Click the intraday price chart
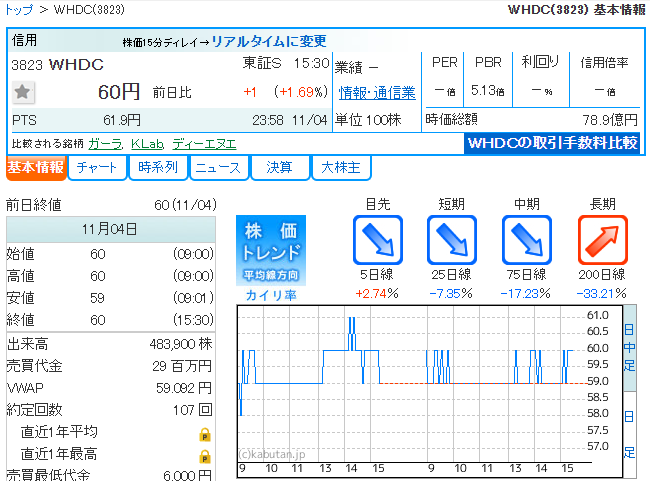 coord(430,391)
